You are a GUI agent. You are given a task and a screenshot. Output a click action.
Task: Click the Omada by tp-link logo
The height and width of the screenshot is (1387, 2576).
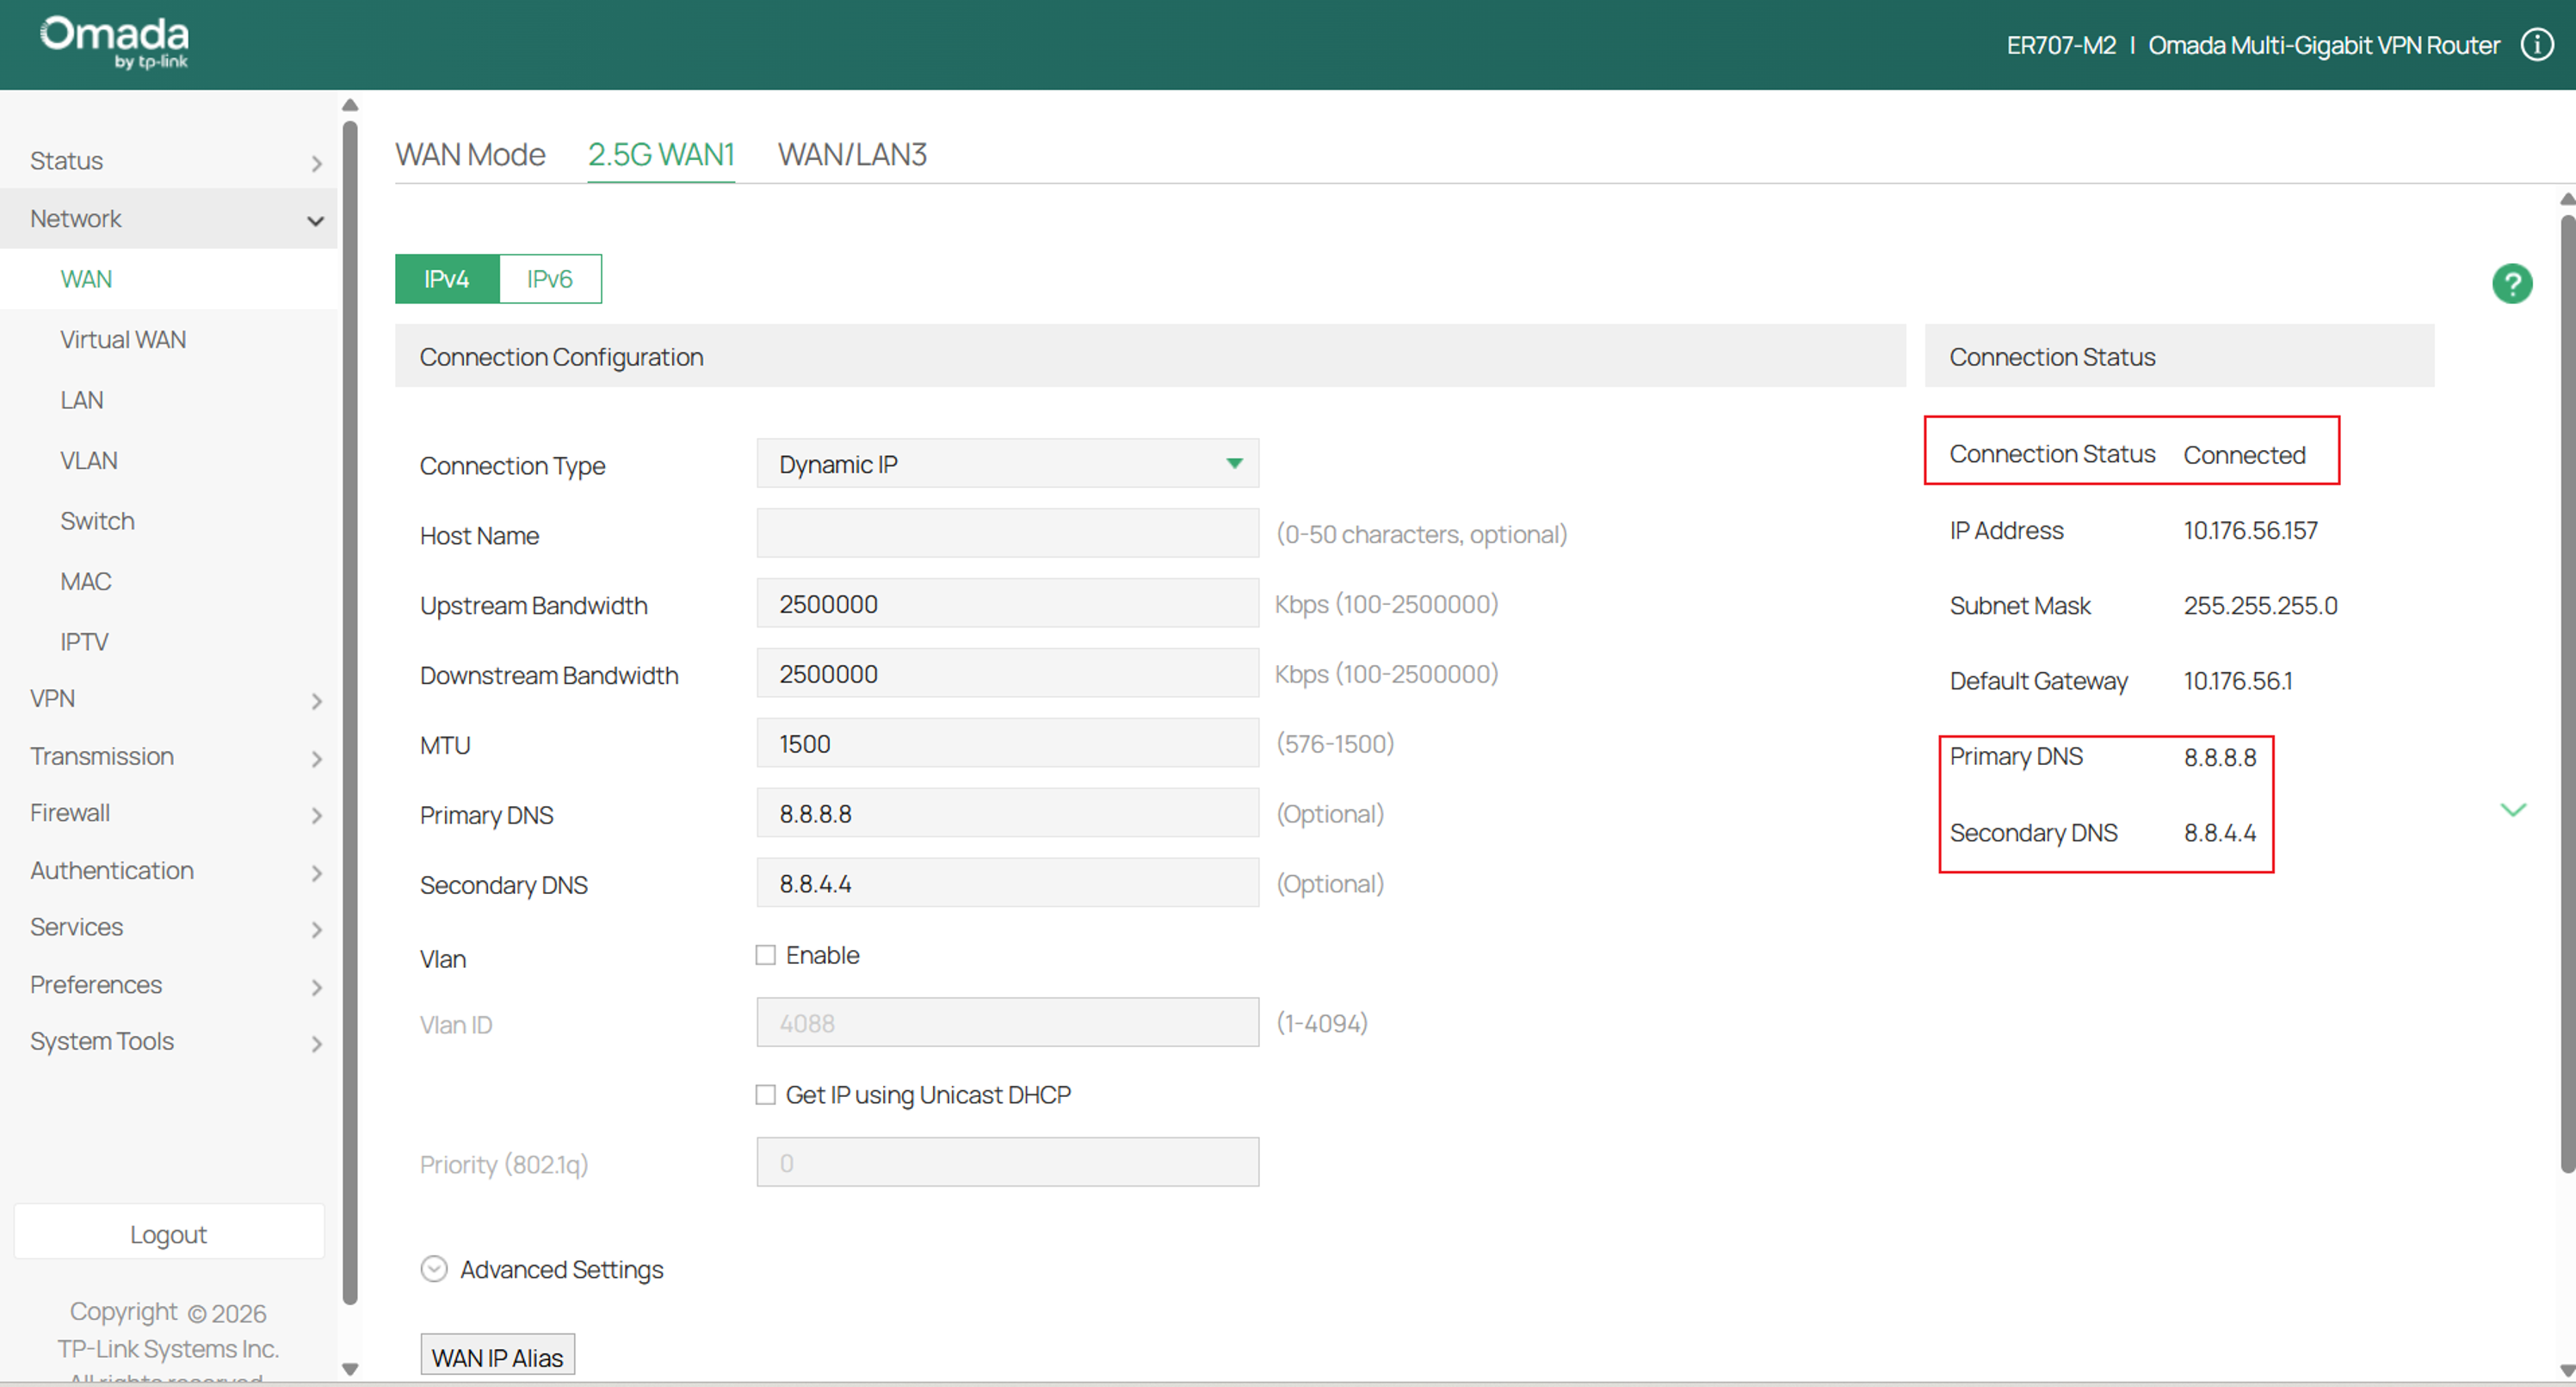click(x=114, y=43)
